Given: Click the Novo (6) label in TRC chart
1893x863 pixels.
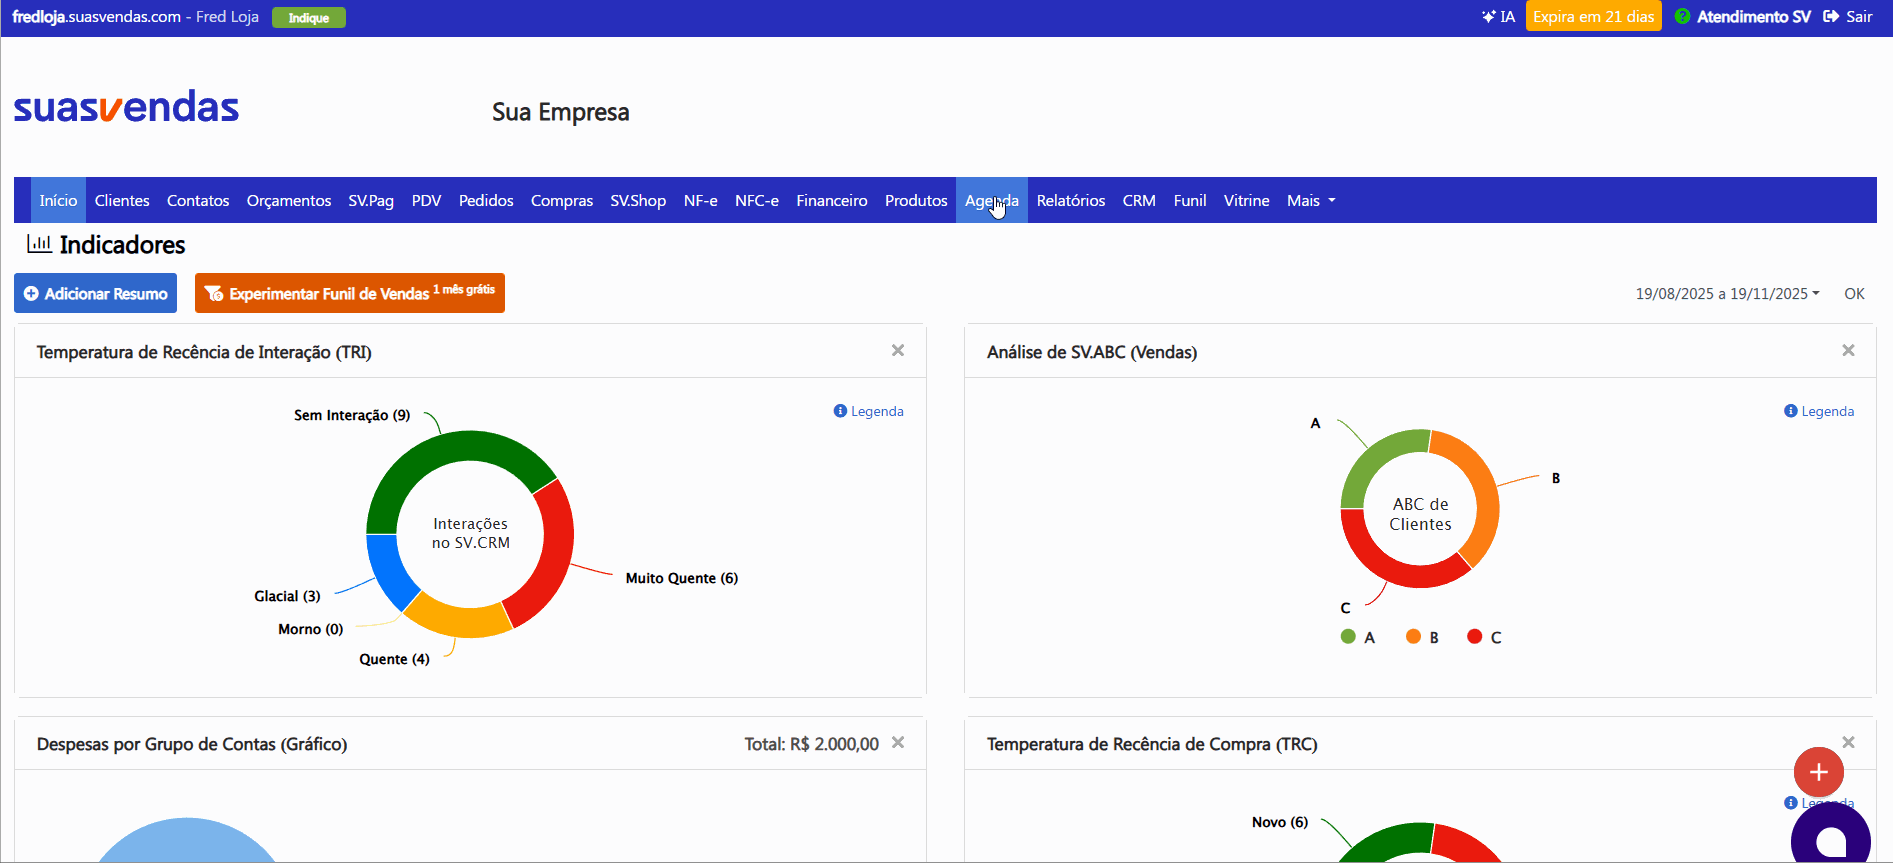Looking at the screenshot, I should (1280, 822).
